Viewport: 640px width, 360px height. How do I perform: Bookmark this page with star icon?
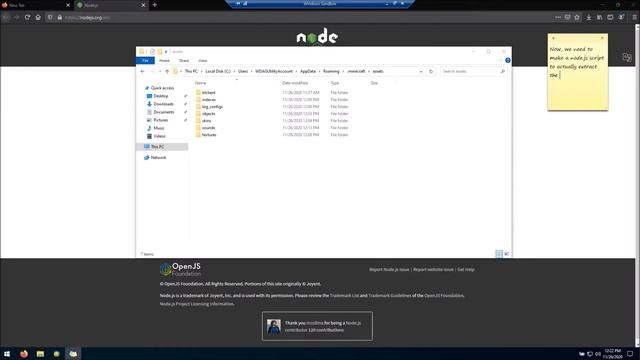pyautogui.click(x=577, y=18)
